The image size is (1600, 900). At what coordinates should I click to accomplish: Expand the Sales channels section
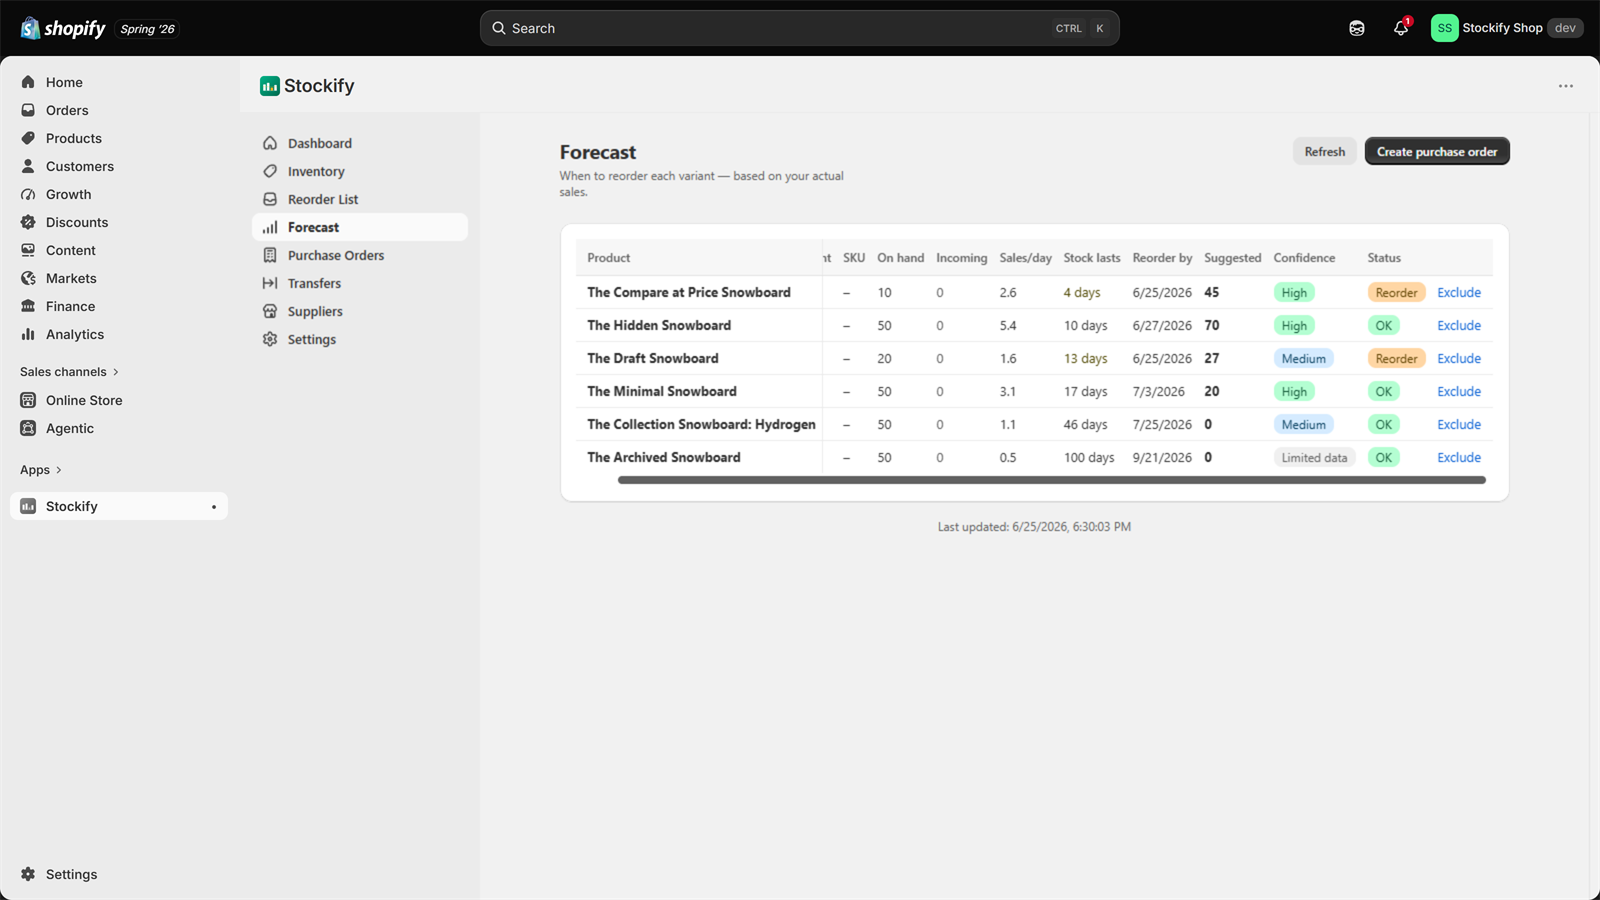coord(69,371)
